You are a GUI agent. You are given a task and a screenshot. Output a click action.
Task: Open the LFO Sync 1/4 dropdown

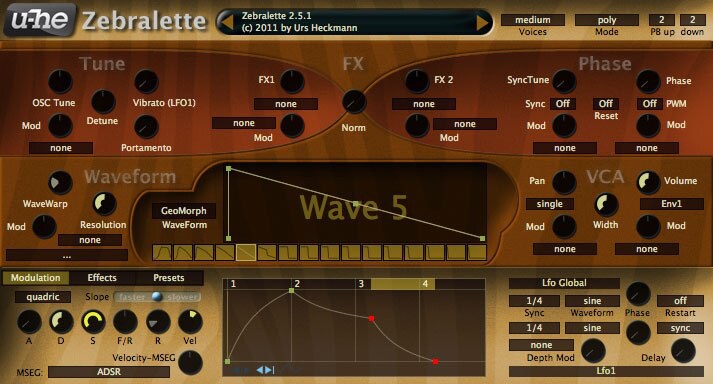(x=534, y=301)
